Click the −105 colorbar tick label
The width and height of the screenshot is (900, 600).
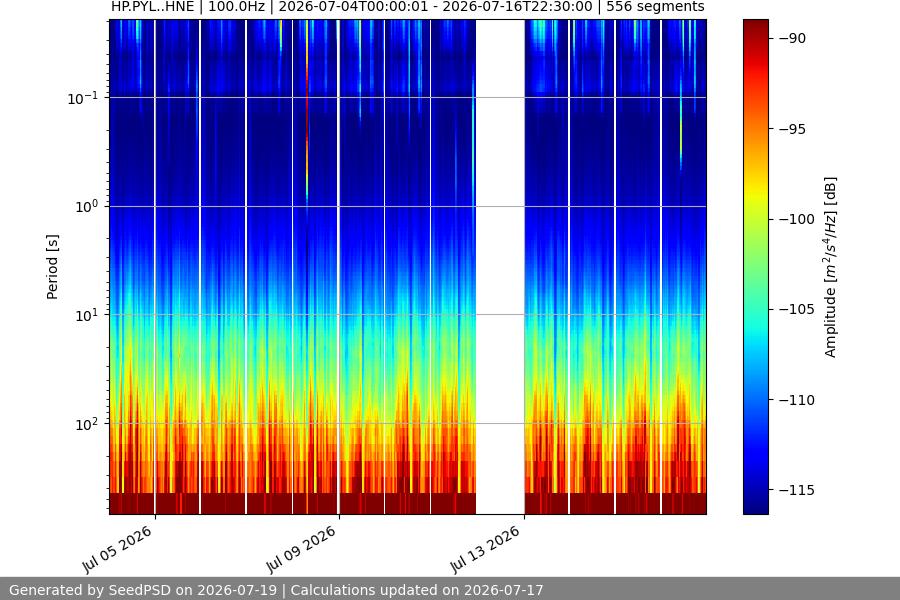point(796,309)
